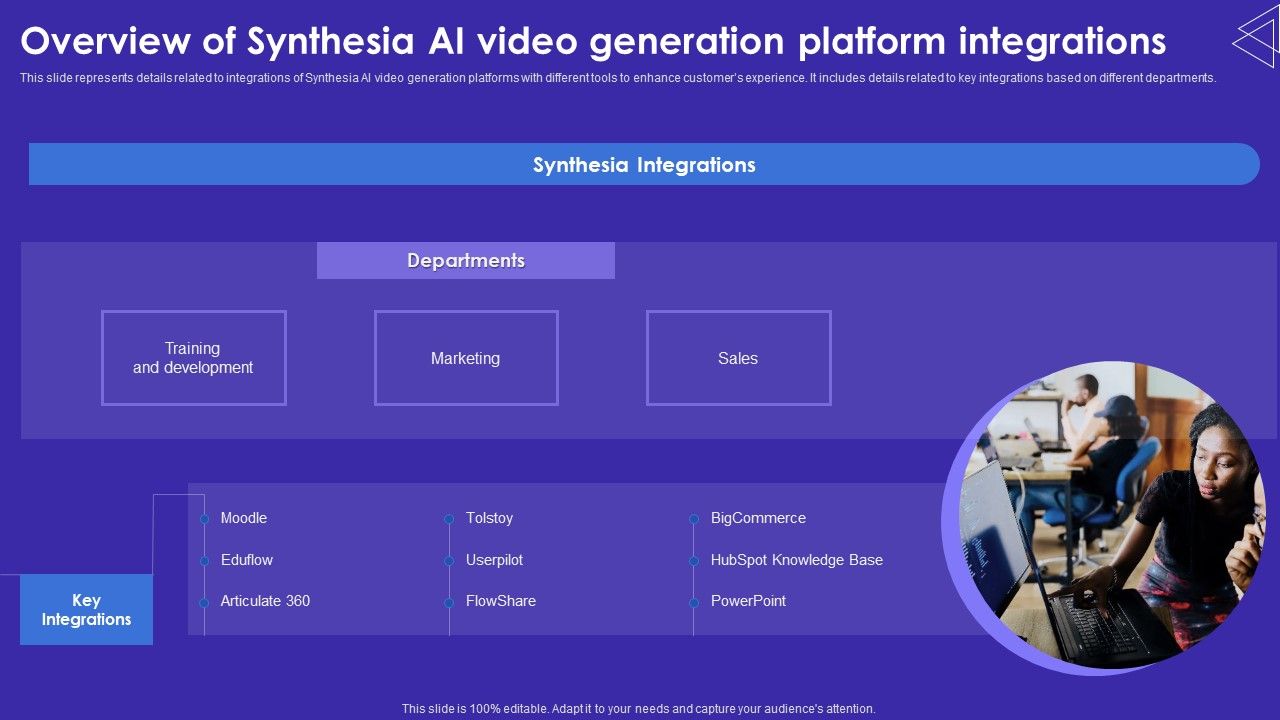Select the HubSpot Knowledge Base entry
The height and width of the screenshot is (720, 1280).
797,560
